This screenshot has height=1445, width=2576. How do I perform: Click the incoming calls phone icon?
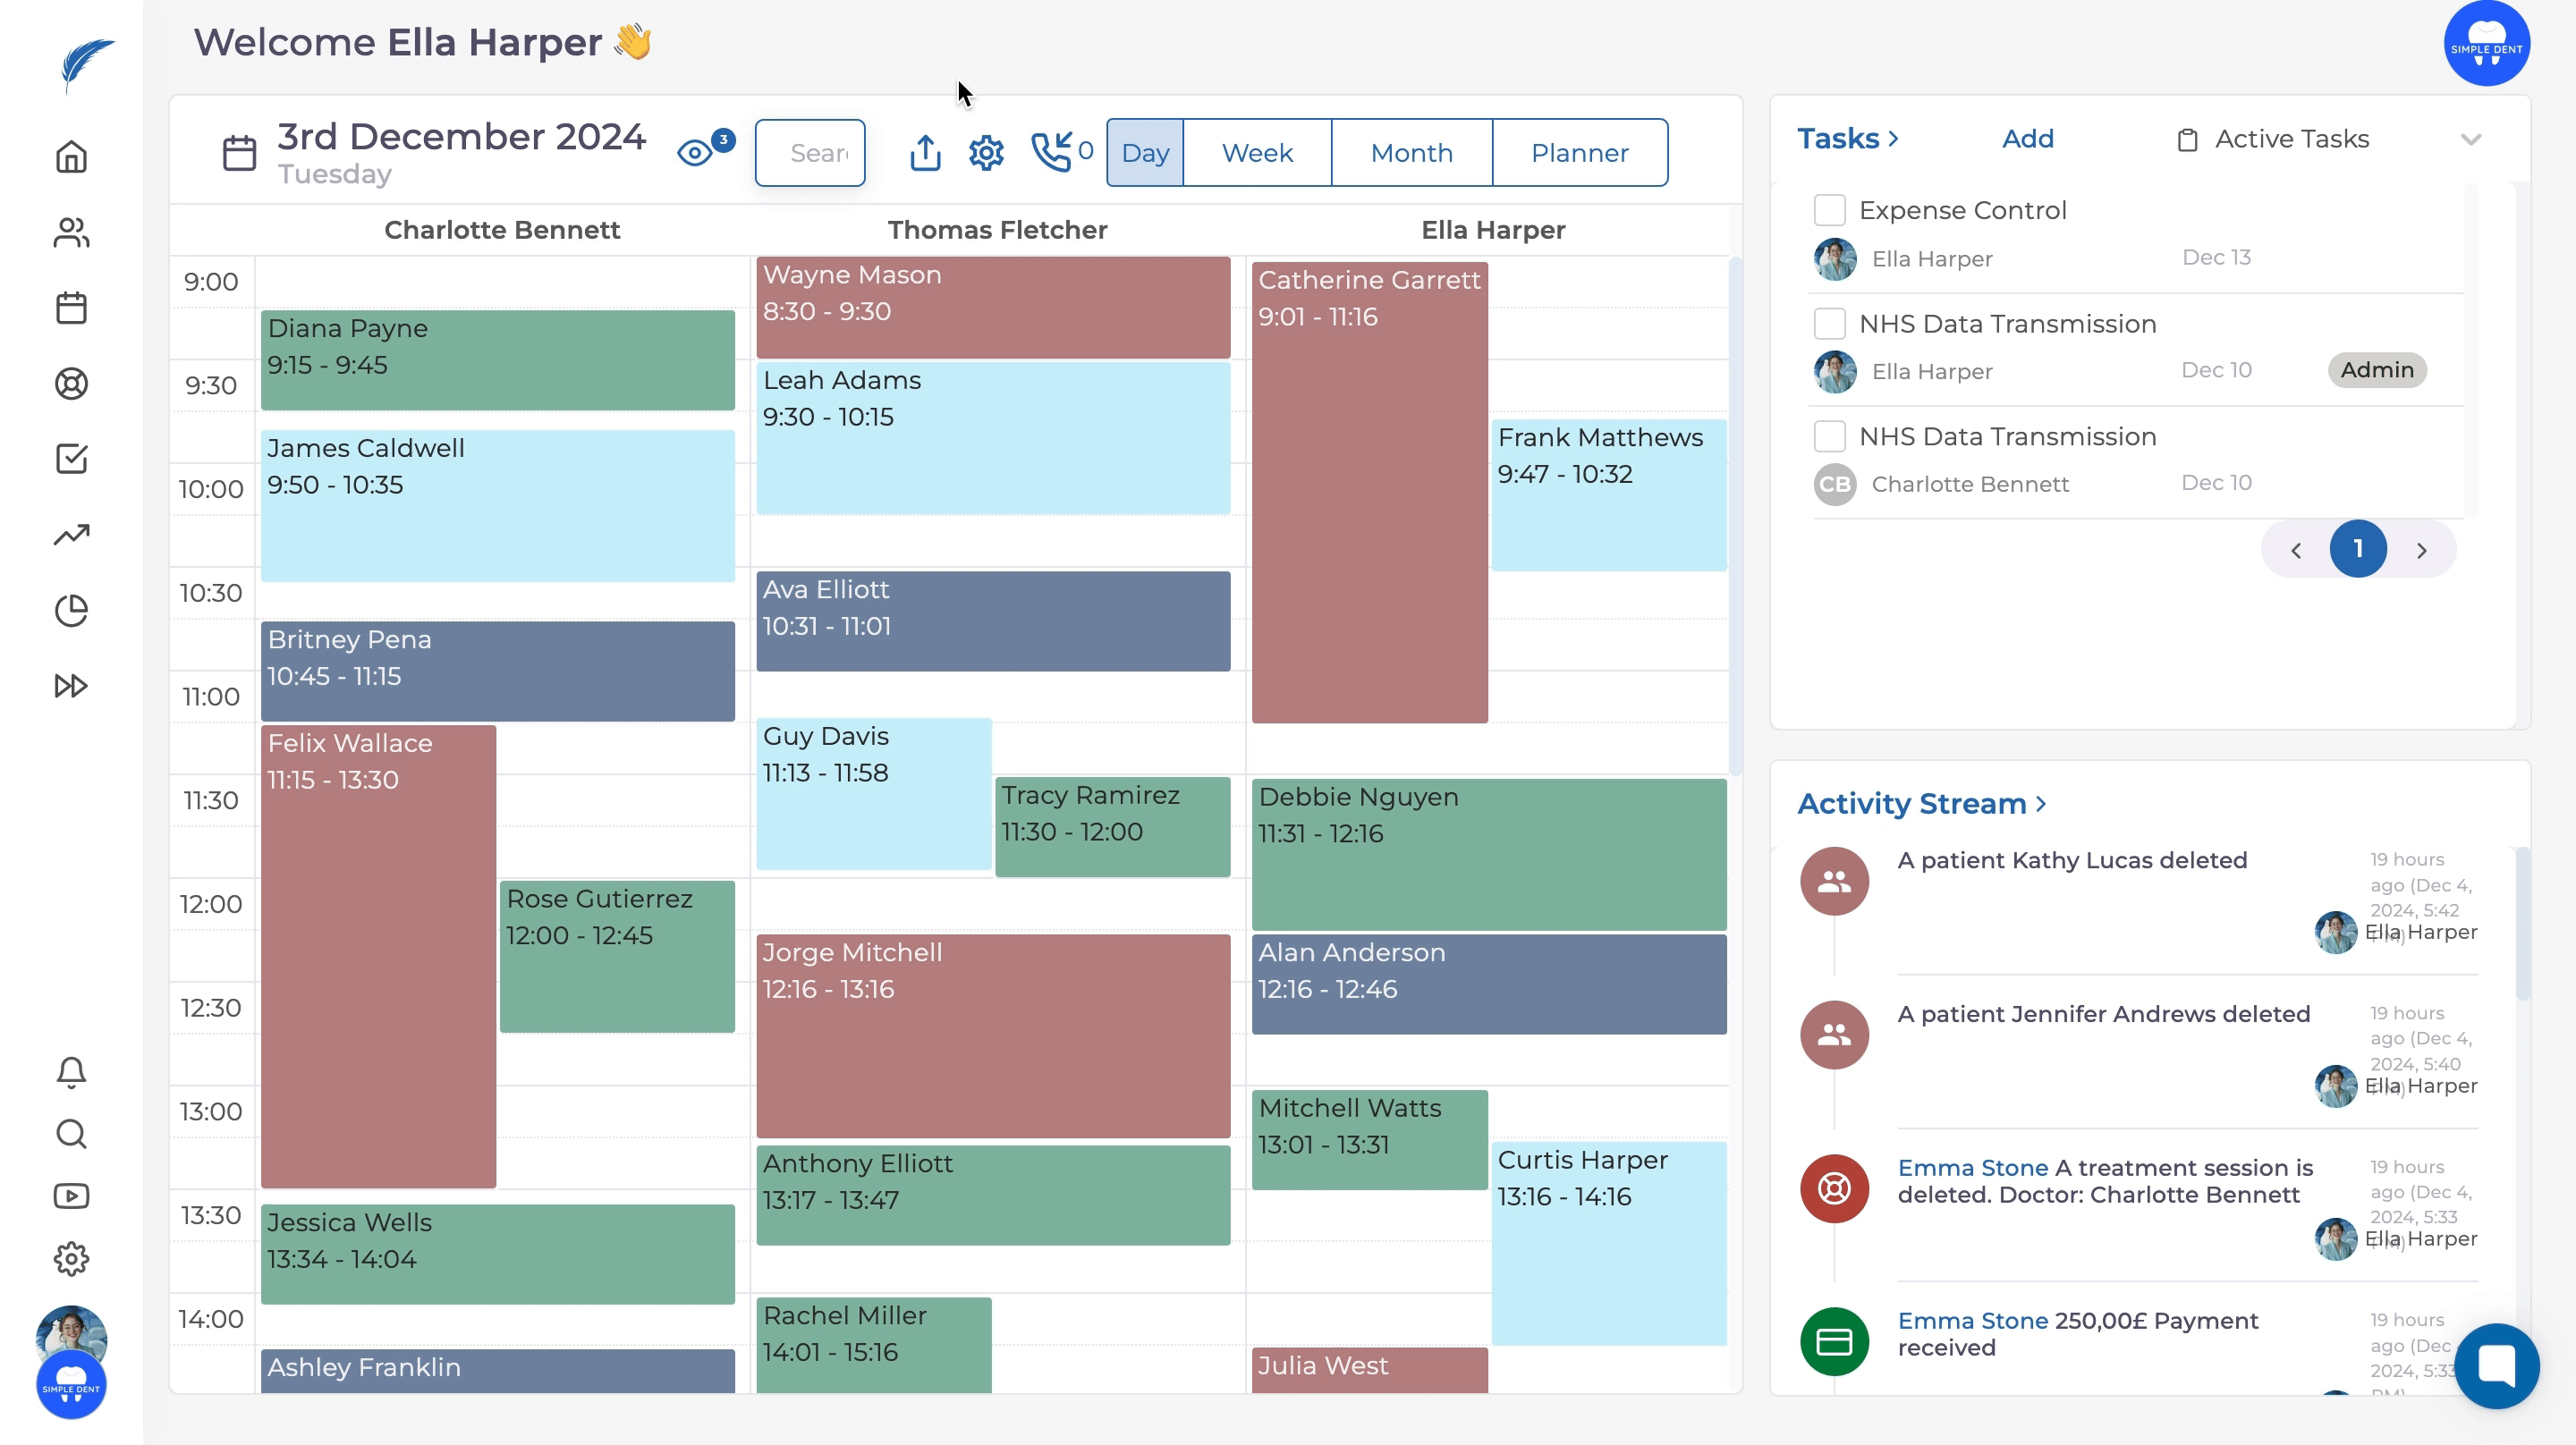(x=1051, y=153)
